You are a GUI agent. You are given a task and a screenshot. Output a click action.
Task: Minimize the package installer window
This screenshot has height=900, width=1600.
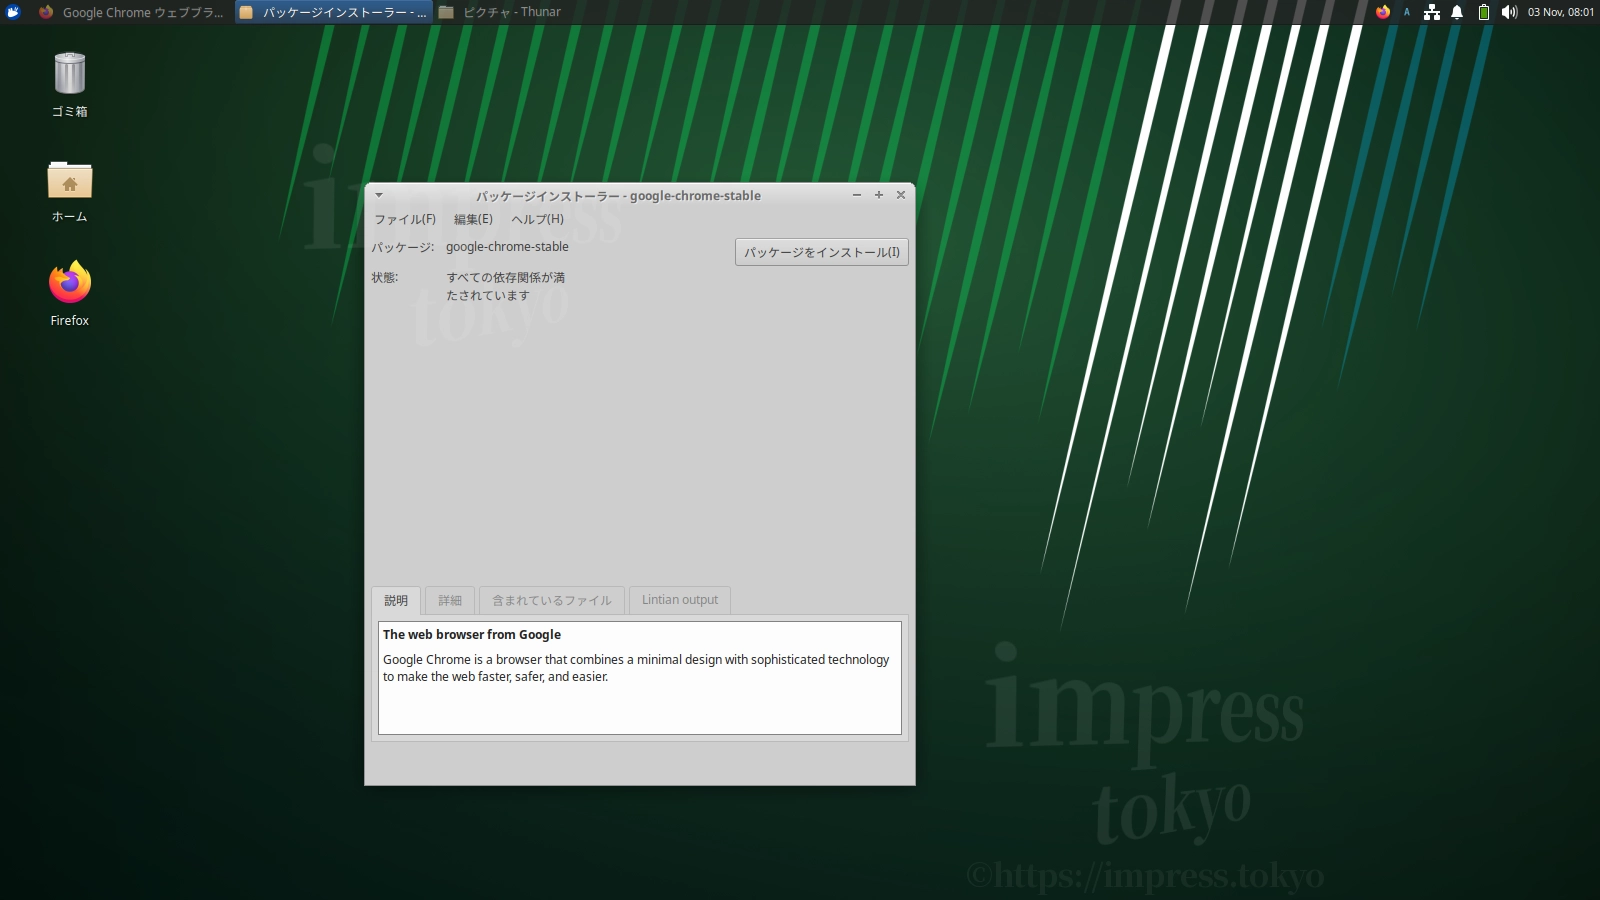[857, 195]
